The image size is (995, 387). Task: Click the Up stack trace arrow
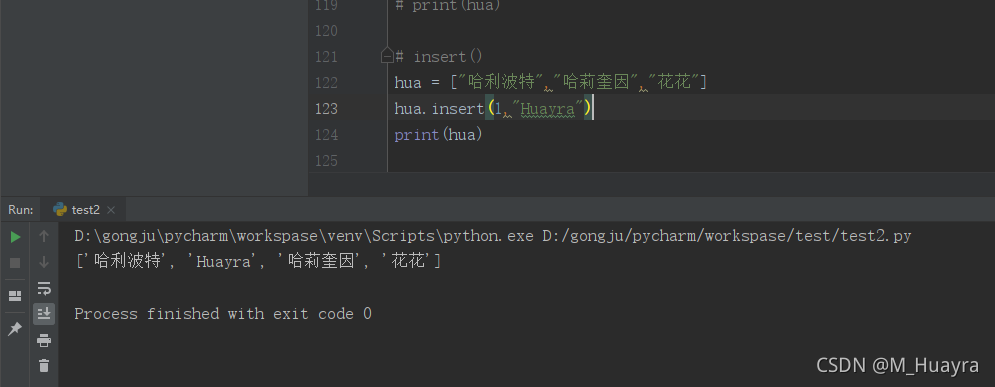pyautogui.click(x=44, y=236)
